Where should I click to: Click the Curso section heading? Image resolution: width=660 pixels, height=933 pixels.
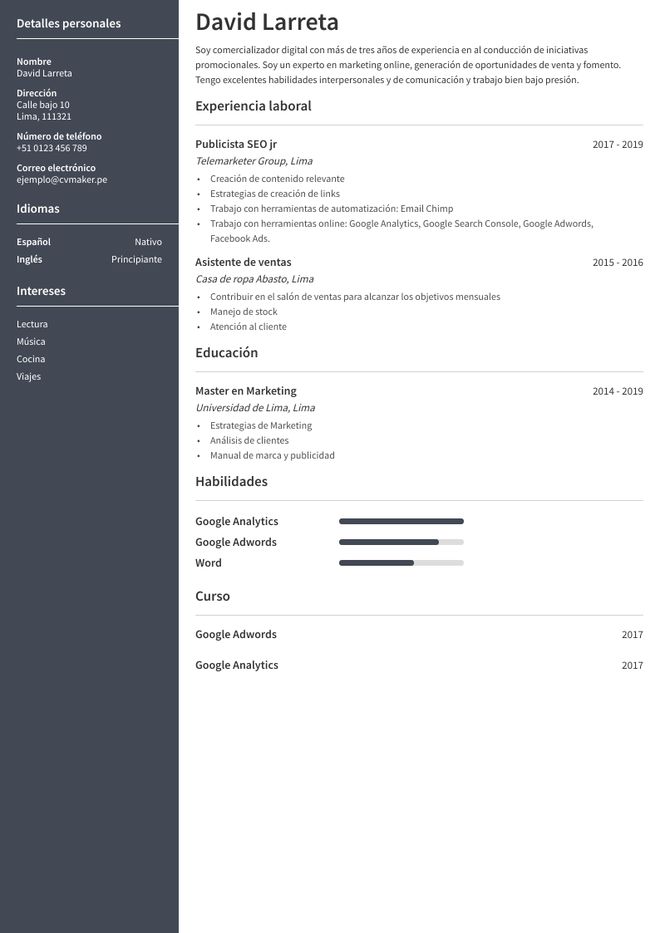pyautogui.click(x=212, y=597)
